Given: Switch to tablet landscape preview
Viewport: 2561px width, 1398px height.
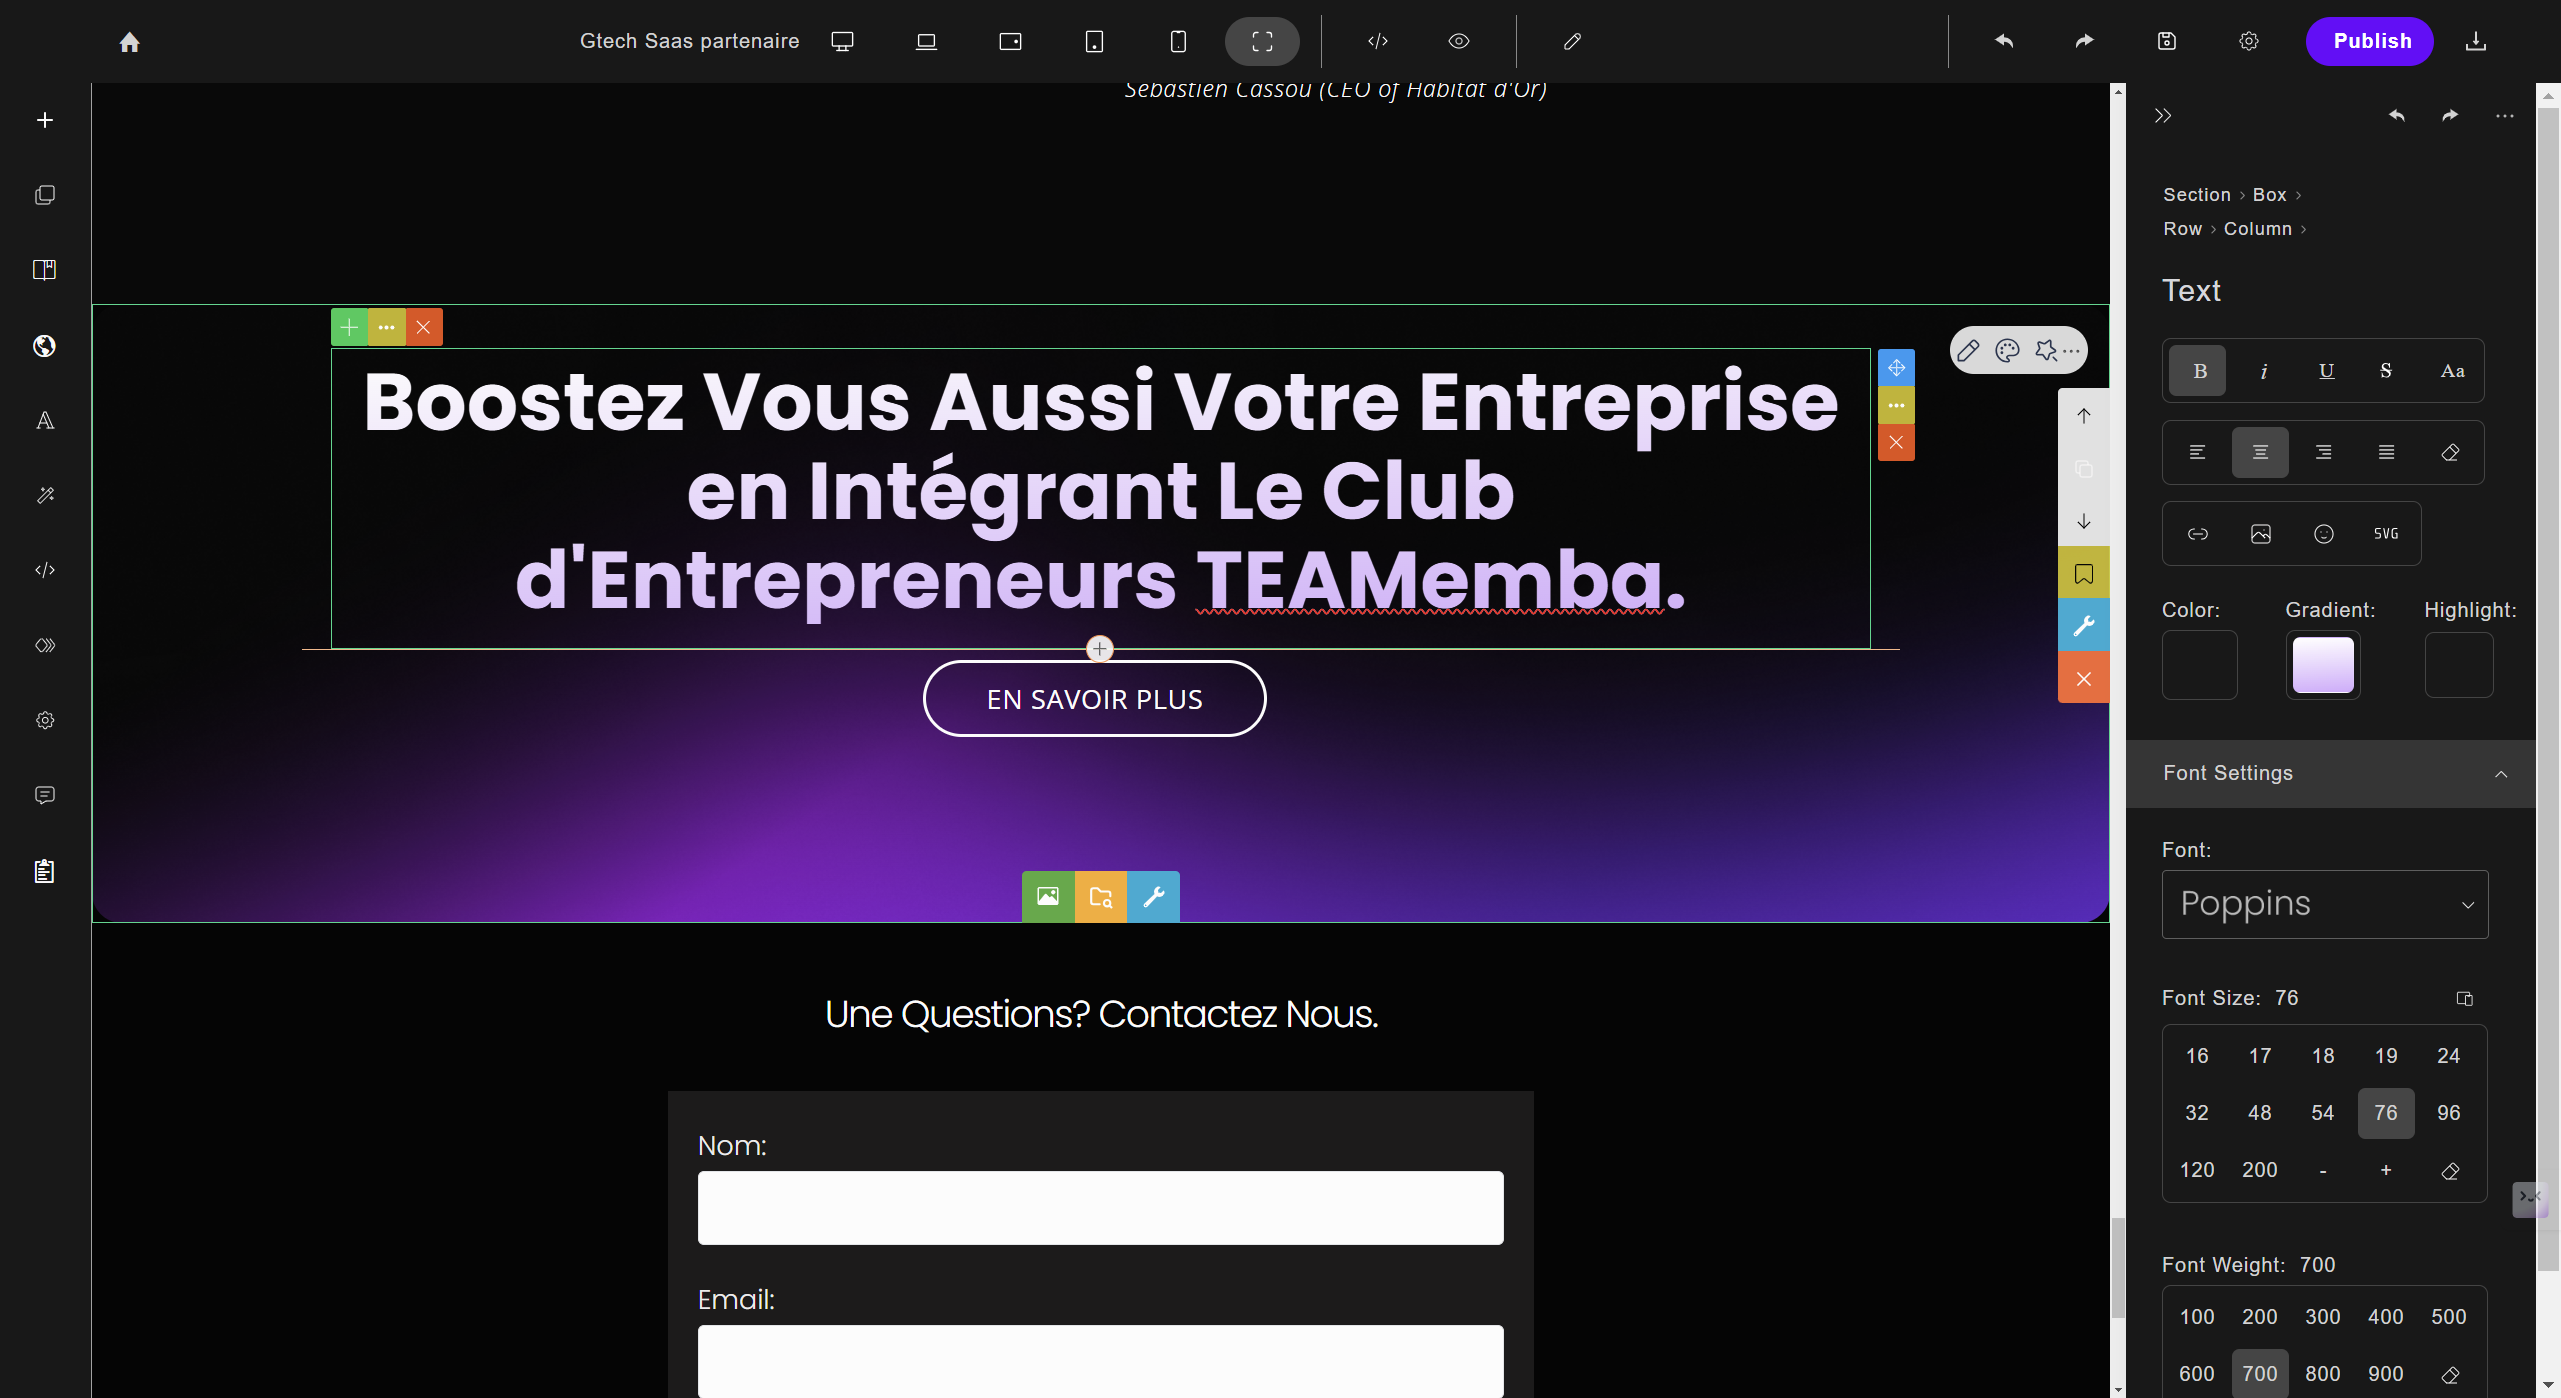Looking at the screenshot, I should [x=1010, y=41].
